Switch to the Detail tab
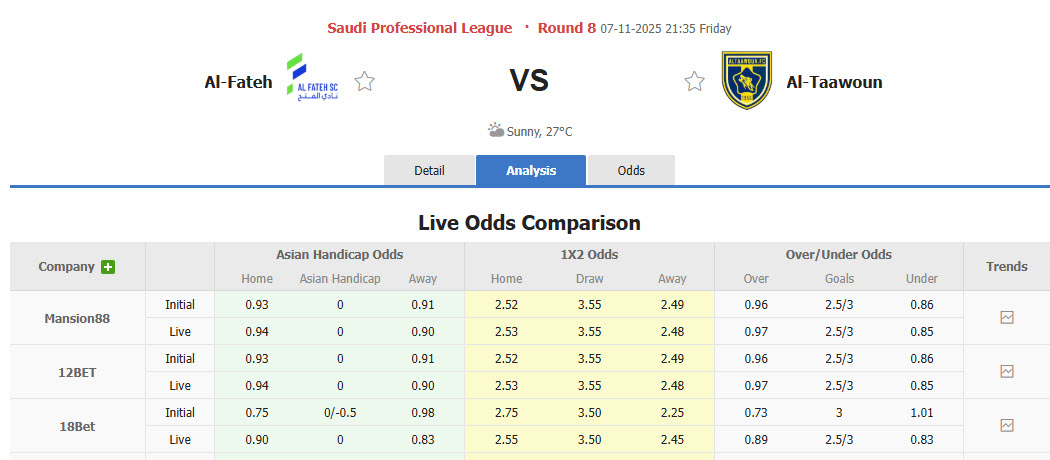The width and height of the screenshot is (1050, 460). pos(429,171)
